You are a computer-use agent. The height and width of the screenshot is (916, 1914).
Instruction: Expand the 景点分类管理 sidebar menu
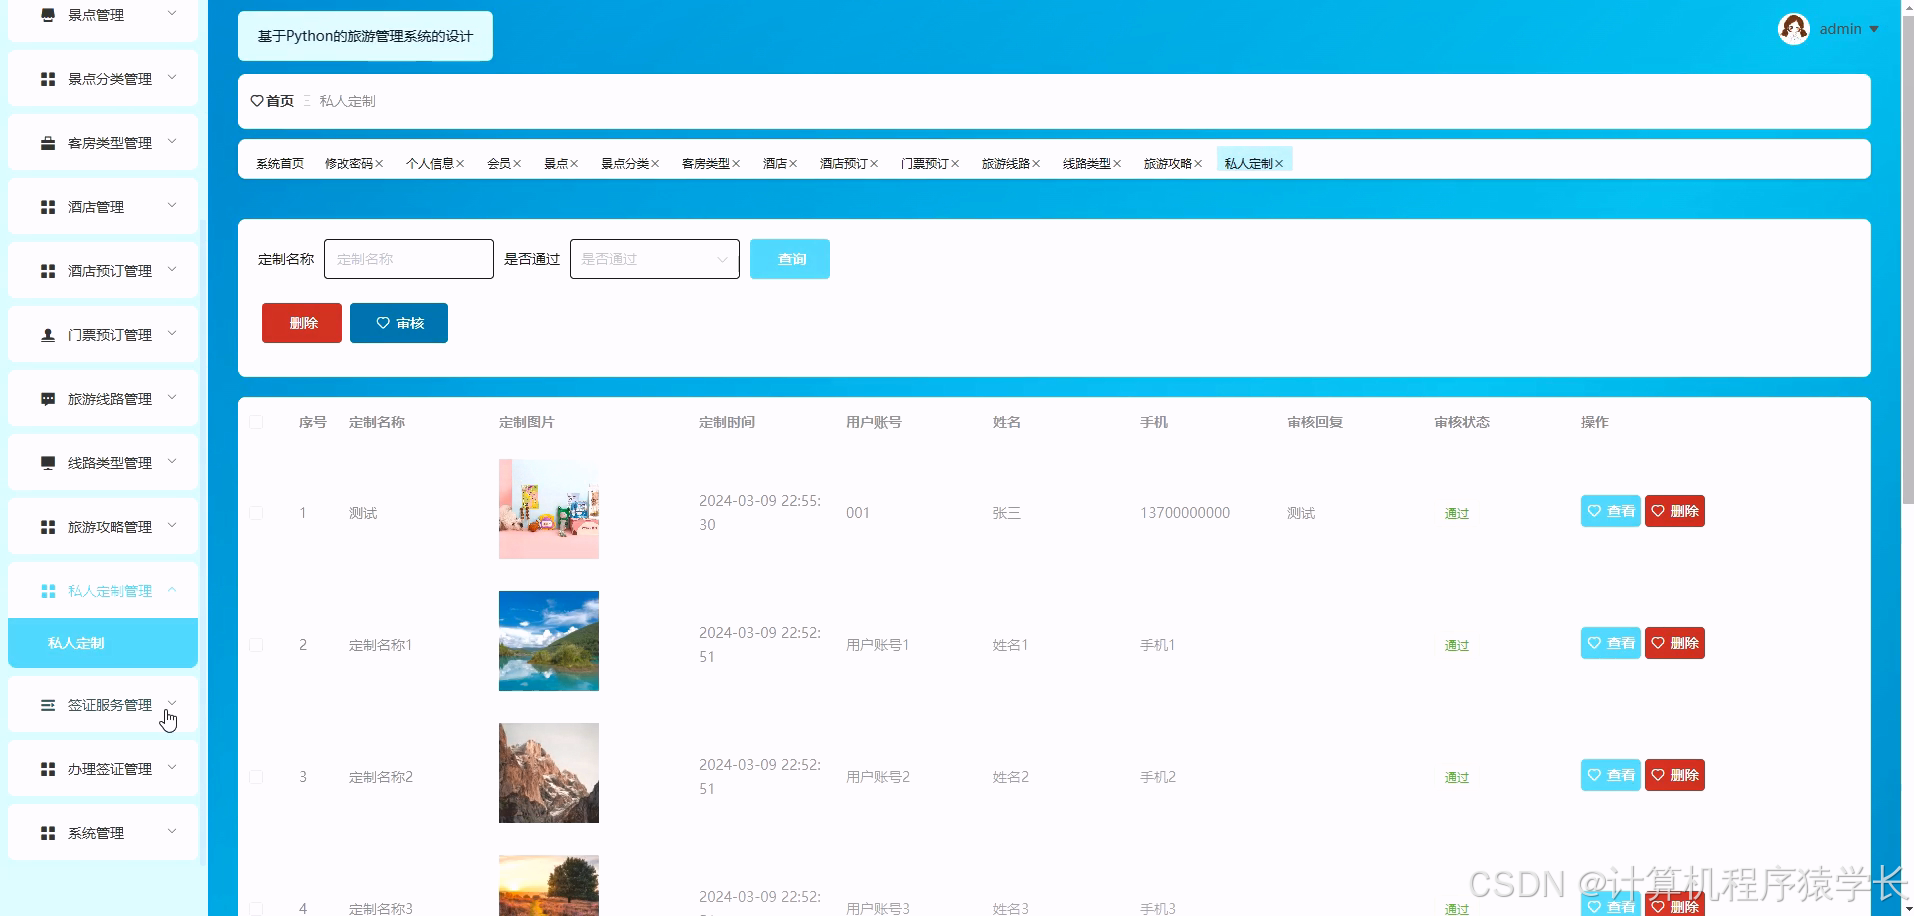tap(172, 77)
